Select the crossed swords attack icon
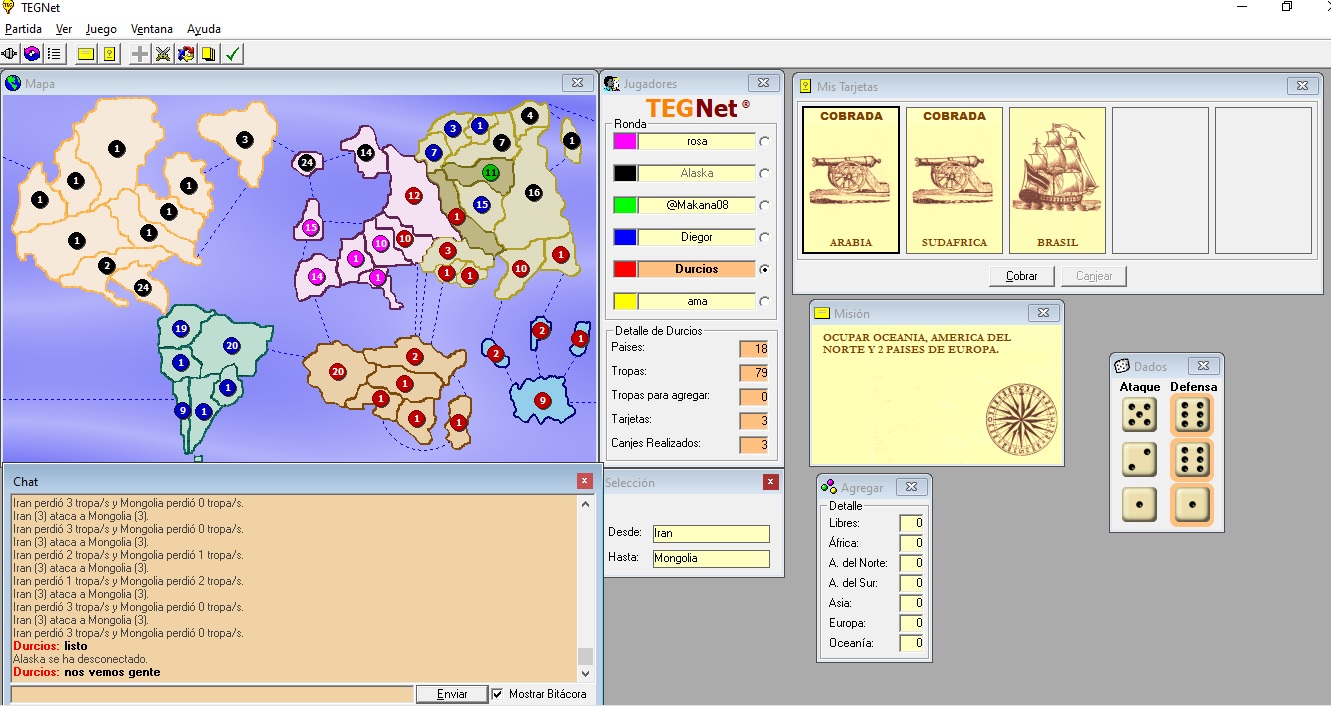This screenshot has width=1331, height=707. [163, 54]
